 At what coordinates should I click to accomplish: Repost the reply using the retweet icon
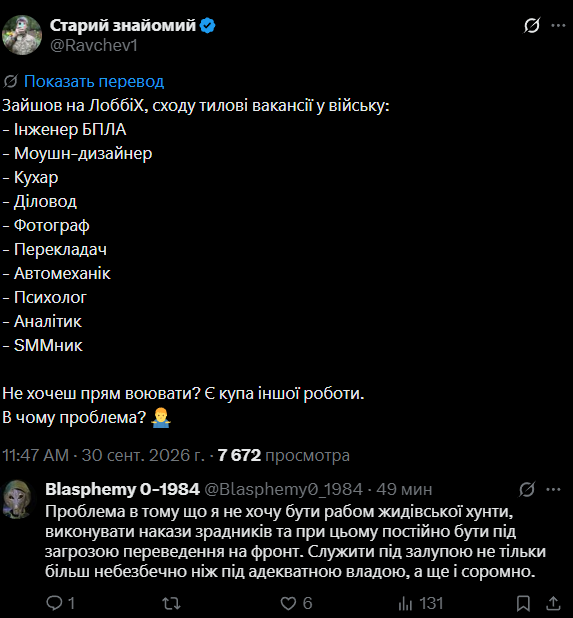click(x=171, y=603)
